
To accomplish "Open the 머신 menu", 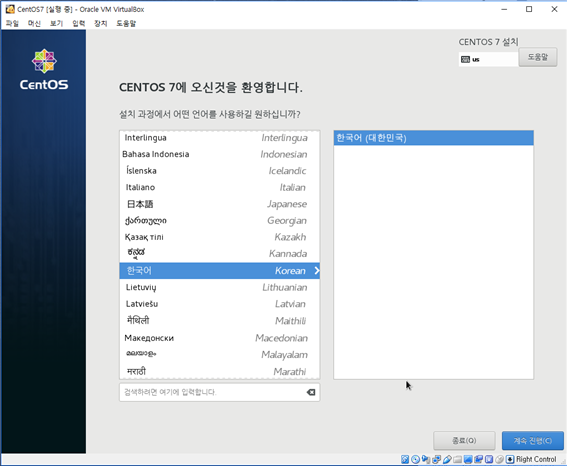I will click(x=34, y=23).
